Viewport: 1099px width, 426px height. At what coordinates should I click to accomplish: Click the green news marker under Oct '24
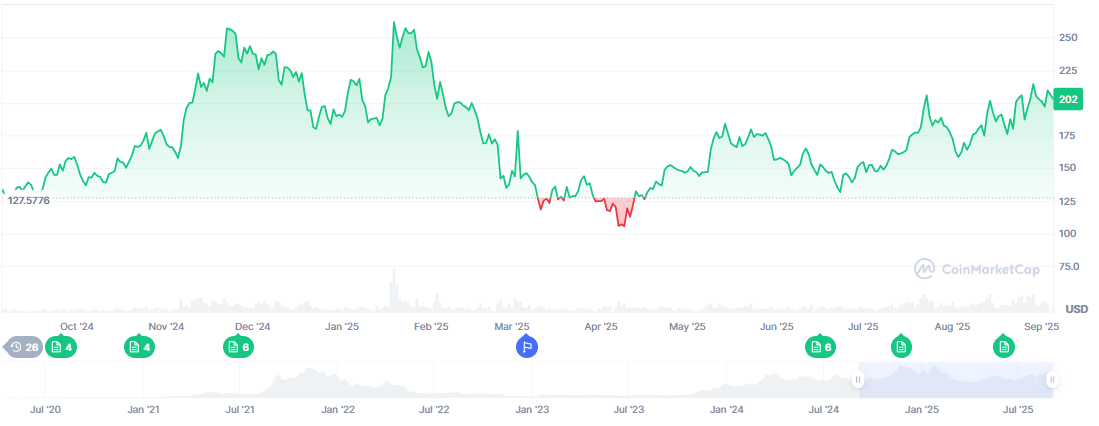tap(61, 347)
